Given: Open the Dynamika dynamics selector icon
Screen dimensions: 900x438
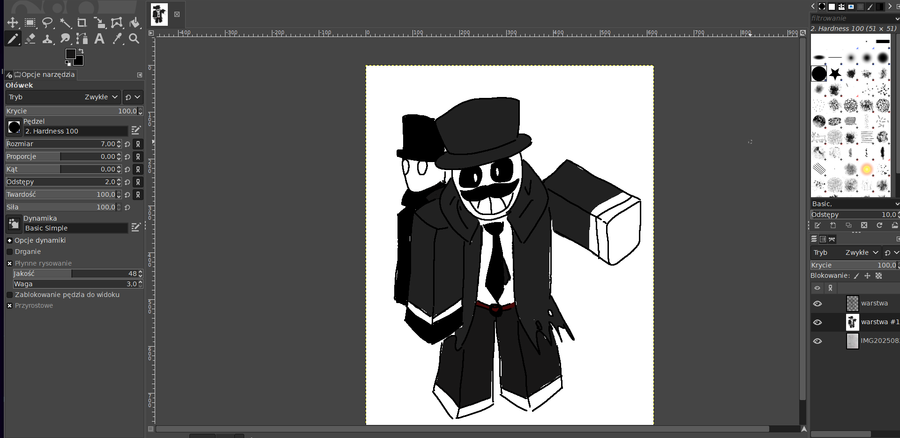Looking at the screenshot, I should (x=14, y=224).
